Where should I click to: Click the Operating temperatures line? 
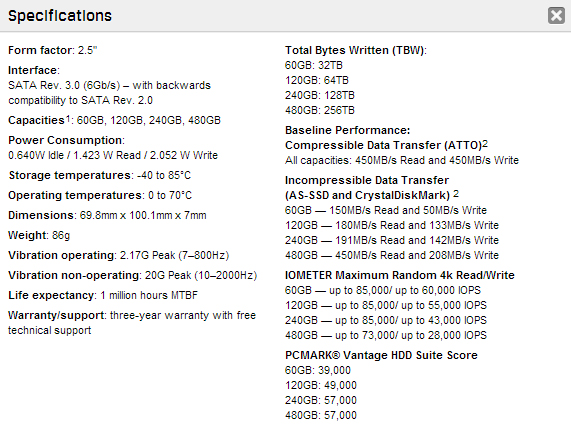[100, 196]
